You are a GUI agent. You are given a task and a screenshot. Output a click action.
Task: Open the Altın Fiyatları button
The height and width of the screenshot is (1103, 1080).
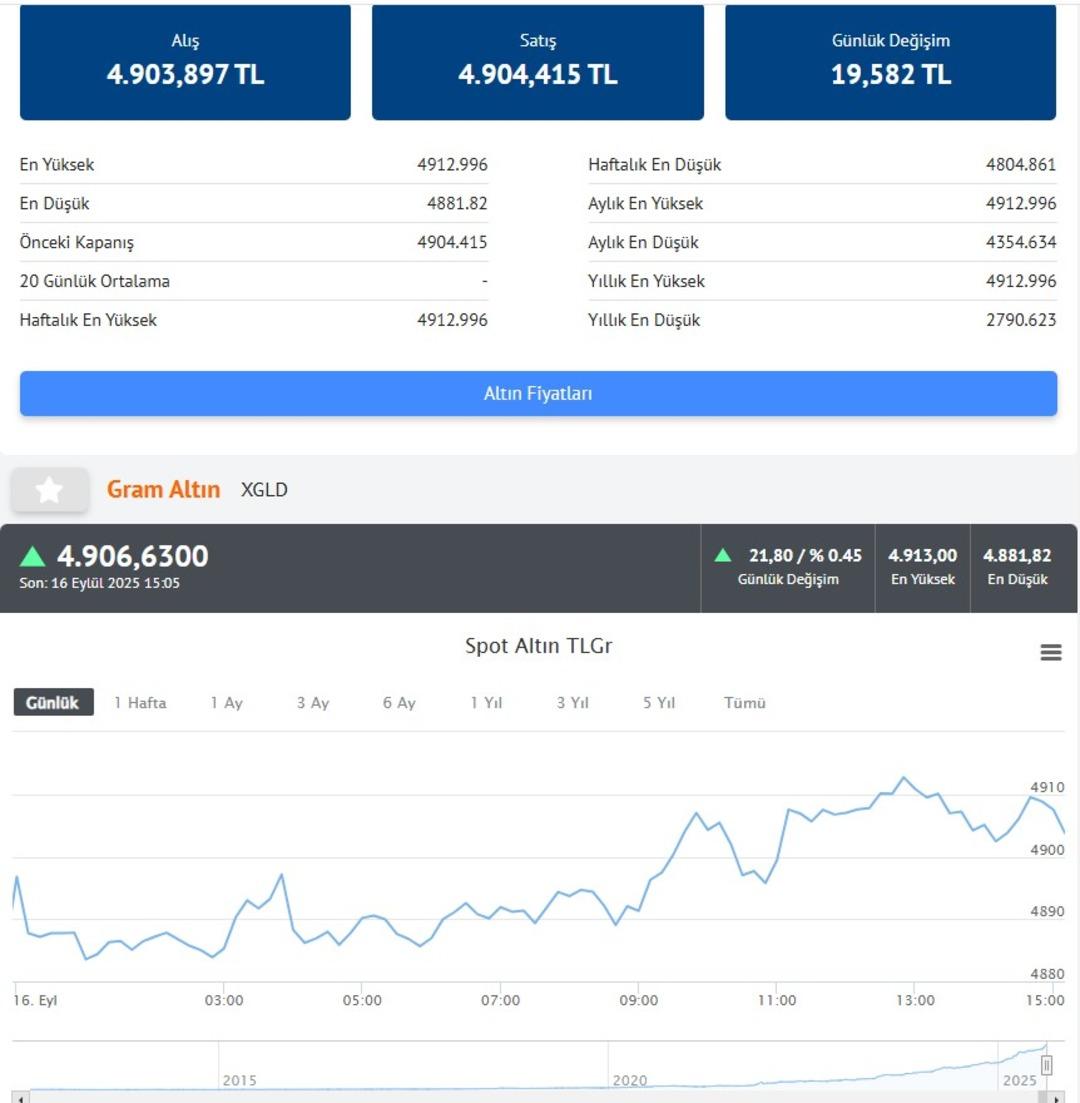pos(538,393)
